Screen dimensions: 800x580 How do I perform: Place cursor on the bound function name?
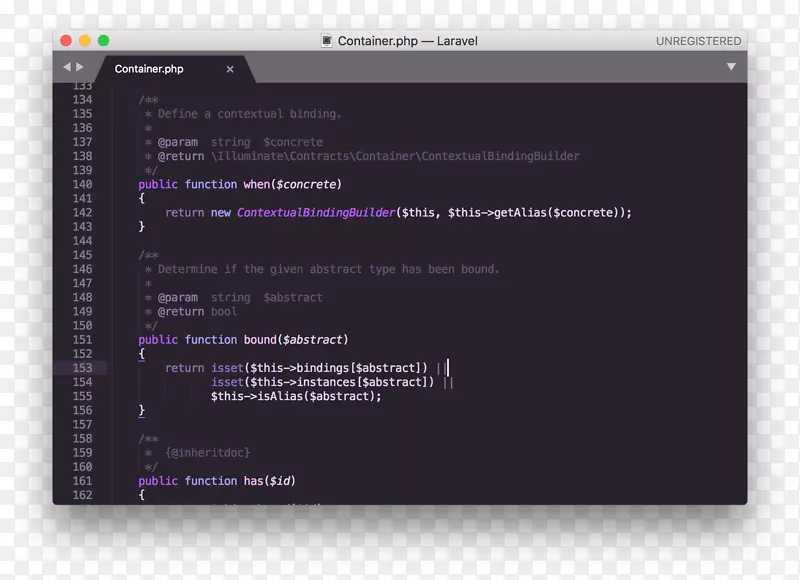point(260,340)
